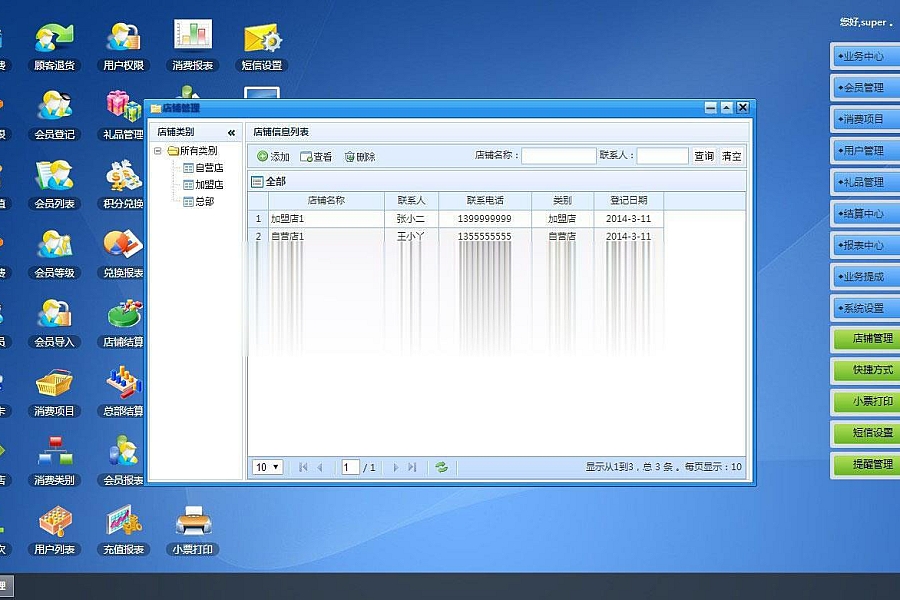The height and width of the screenshot is (600, 900).
Task: Open the 会员登记 desktop icon
Action: [54, 108]
